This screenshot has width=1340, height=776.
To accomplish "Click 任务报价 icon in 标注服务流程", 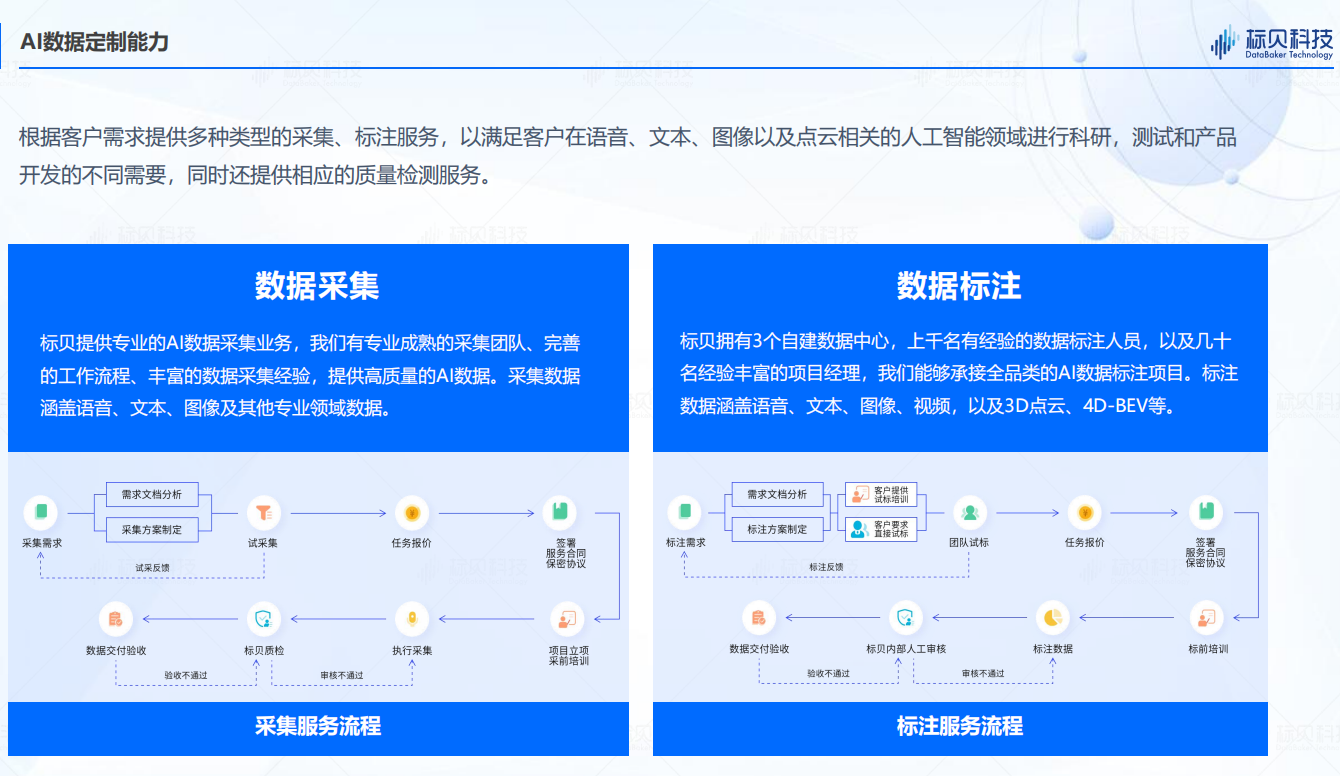I will click(1084, 512).
